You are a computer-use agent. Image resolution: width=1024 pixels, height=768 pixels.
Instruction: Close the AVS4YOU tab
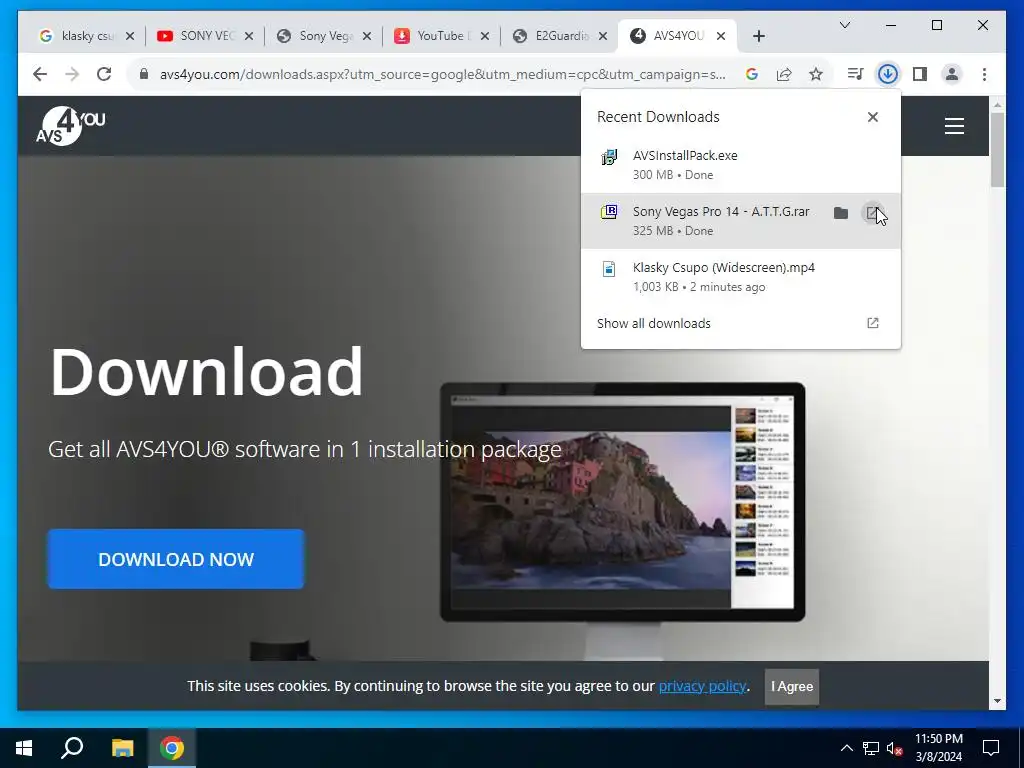[x=721, y=36]
